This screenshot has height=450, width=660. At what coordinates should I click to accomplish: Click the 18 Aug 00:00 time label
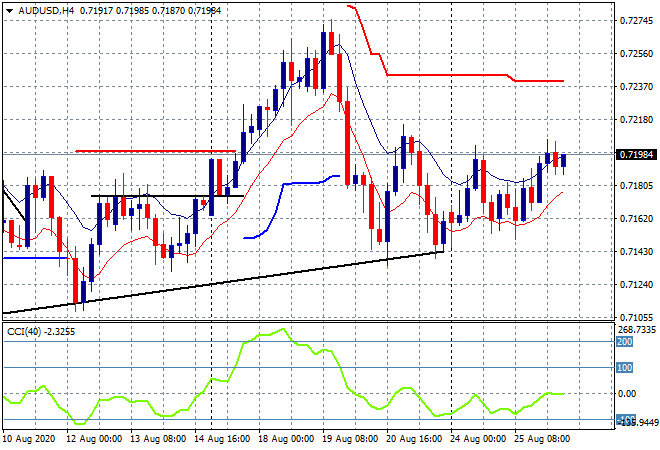pos(286,439)
